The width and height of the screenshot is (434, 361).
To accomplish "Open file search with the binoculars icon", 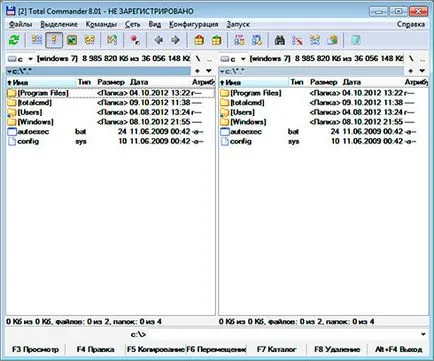I will click(280, 40).
